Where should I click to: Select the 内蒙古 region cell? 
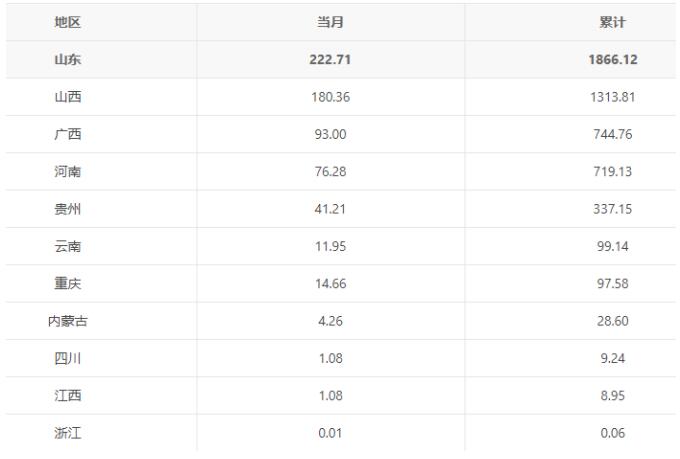click(x=68, y=321)
